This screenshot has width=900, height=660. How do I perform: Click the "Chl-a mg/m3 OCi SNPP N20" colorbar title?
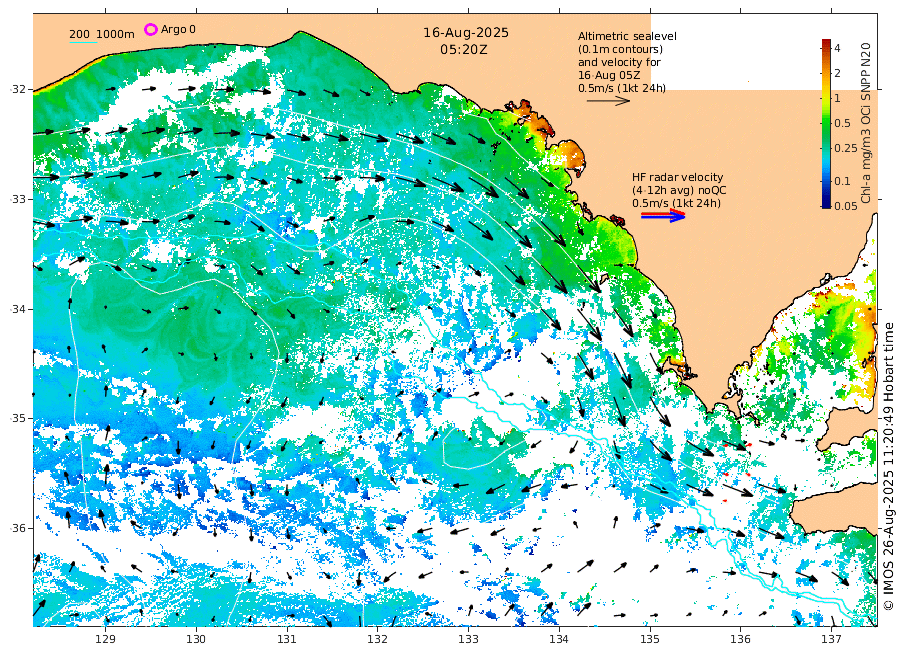(866, 123)
